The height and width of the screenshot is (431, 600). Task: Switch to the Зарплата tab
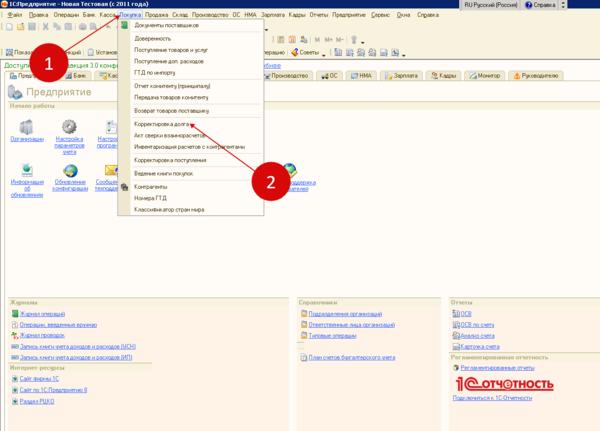401,75
